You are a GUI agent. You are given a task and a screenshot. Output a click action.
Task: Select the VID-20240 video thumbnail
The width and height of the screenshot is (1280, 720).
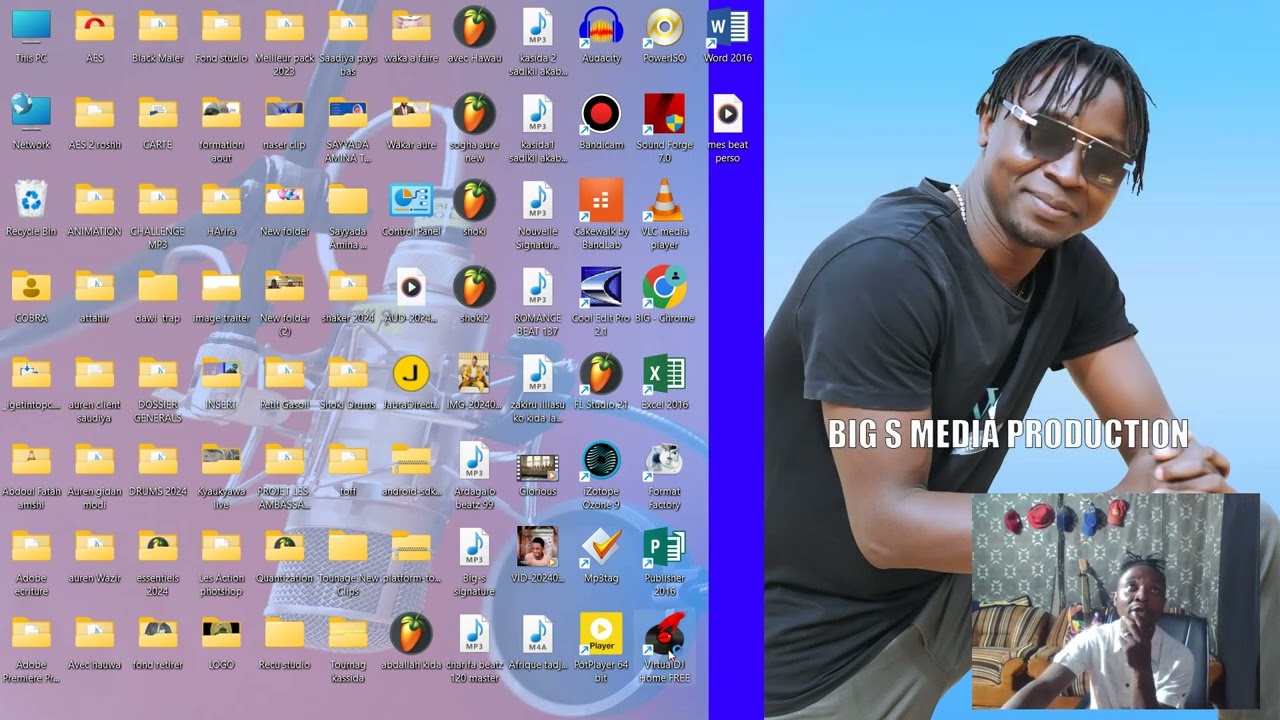pyautogui.click(x=538, y=548)
